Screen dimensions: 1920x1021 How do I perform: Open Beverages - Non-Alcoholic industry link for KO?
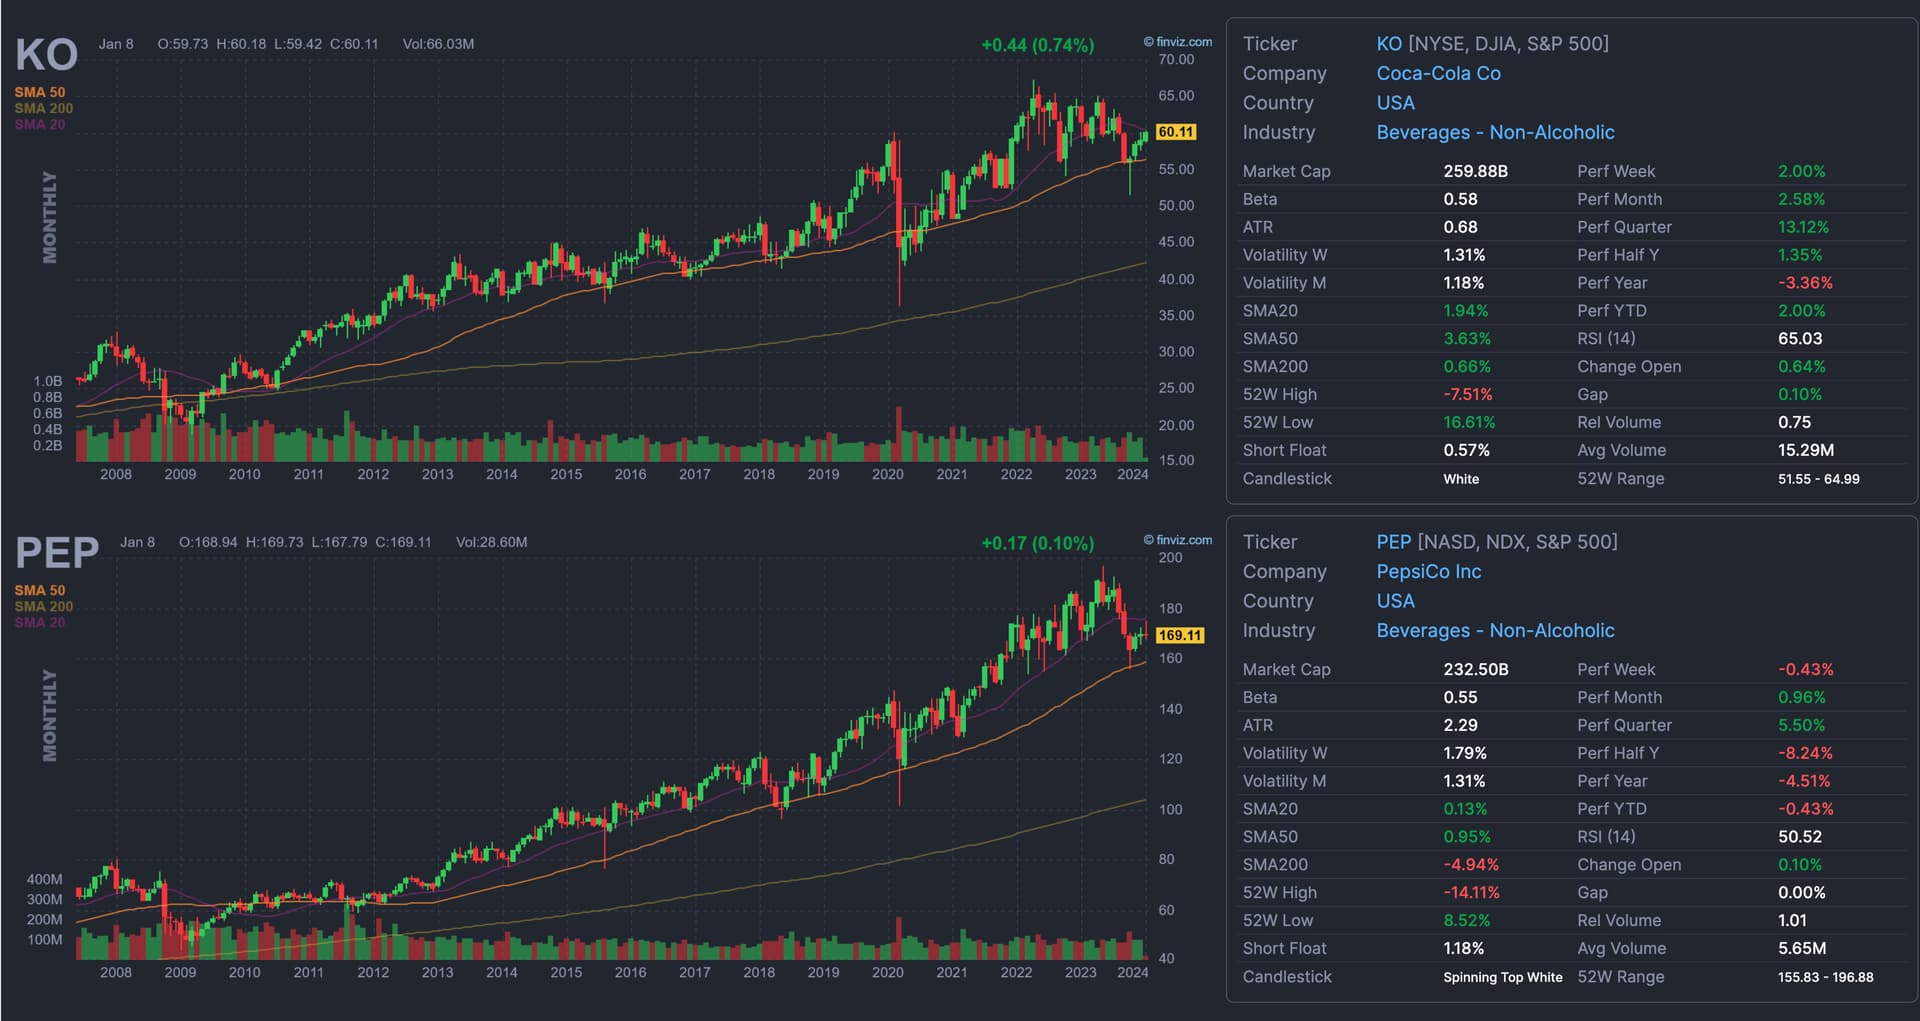[1494, 132]
